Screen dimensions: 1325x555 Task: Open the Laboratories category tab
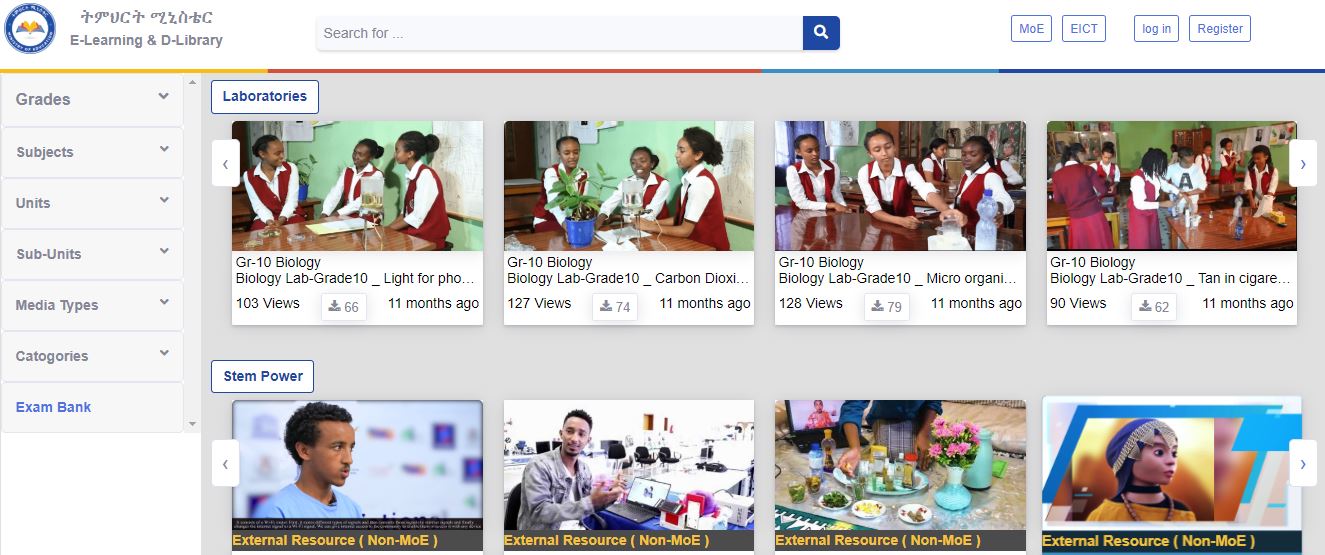tap(264, 97)
